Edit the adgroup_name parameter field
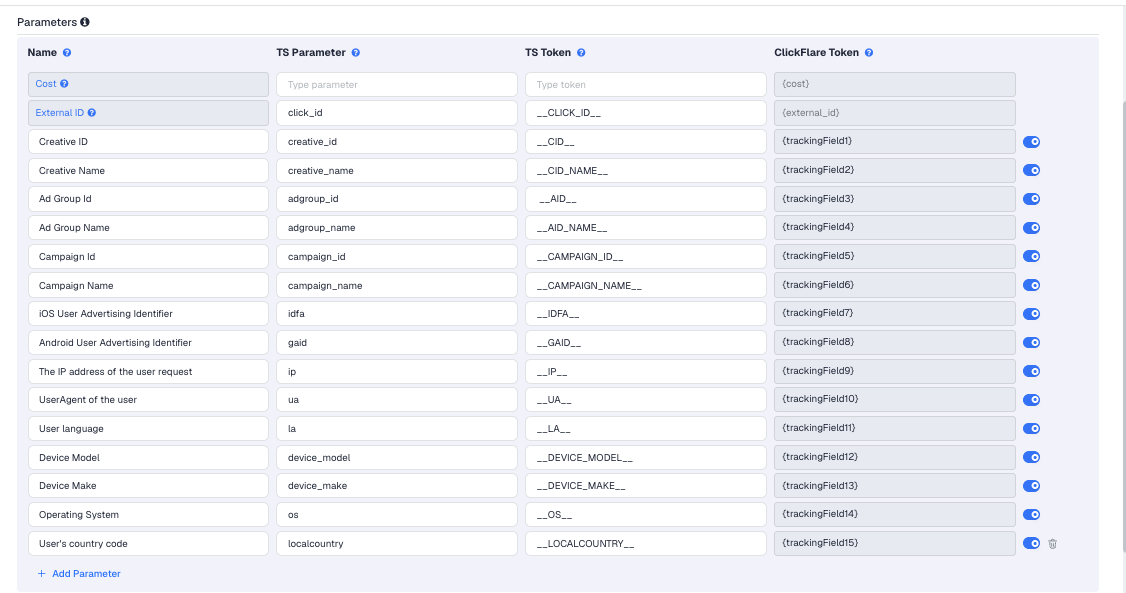This screenshot has height=593, width=1126. coord(396,228)
